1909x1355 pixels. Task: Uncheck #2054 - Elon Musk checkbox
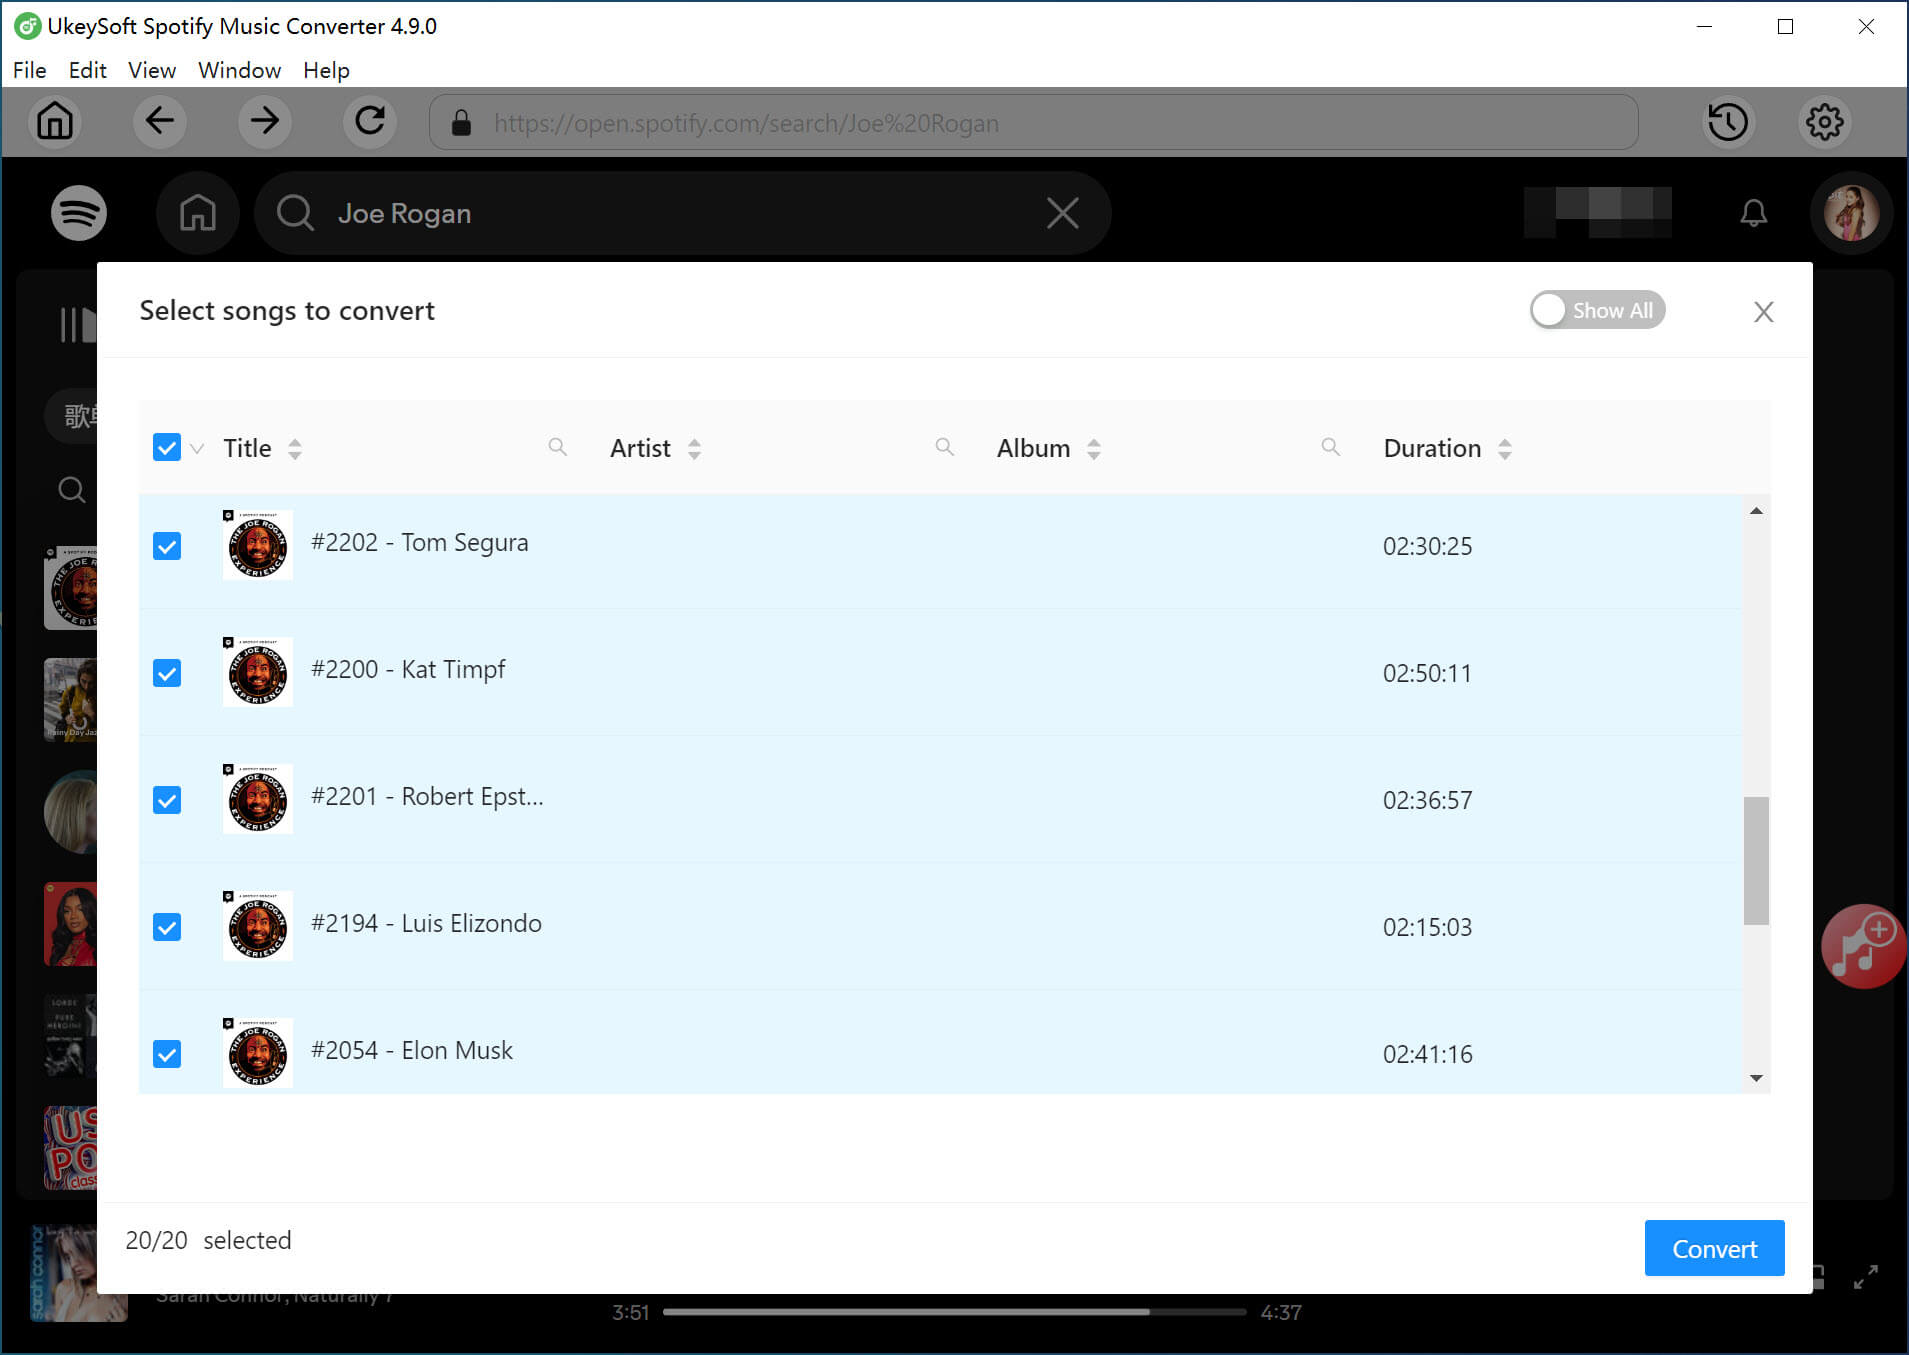point(167,1054)
